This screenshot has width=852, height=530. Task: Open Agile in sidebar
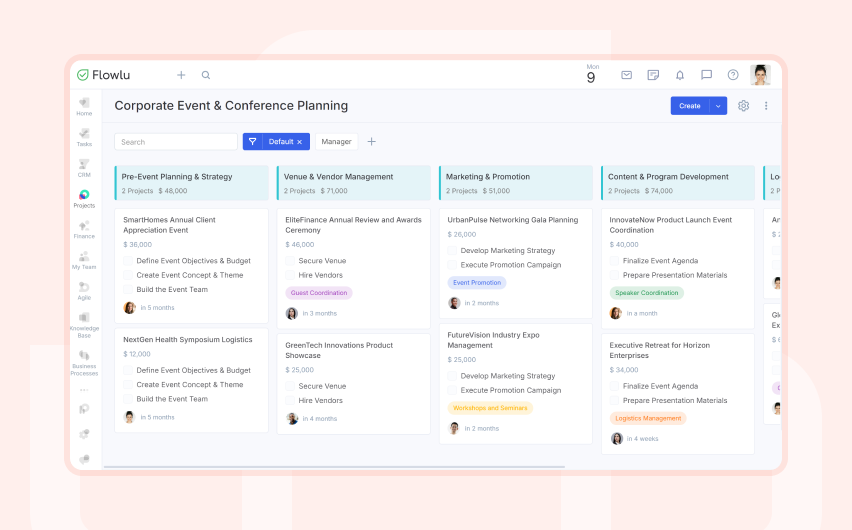[84, 291]
